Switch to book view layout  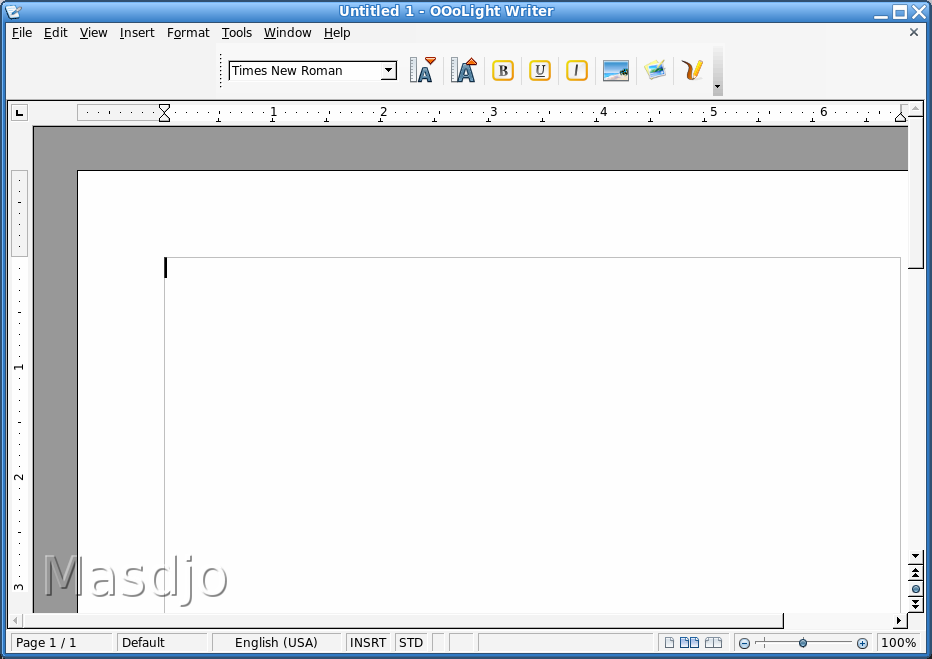click(713, 642)
